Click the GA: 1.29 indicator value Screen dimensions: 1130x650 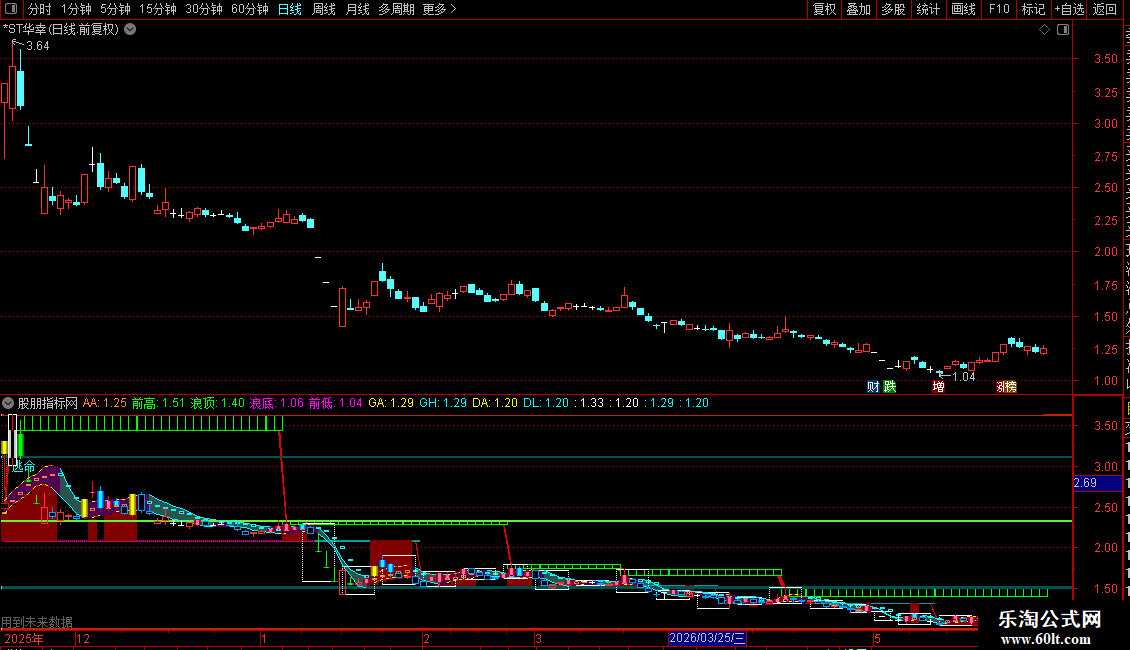(x=391, y=403)
